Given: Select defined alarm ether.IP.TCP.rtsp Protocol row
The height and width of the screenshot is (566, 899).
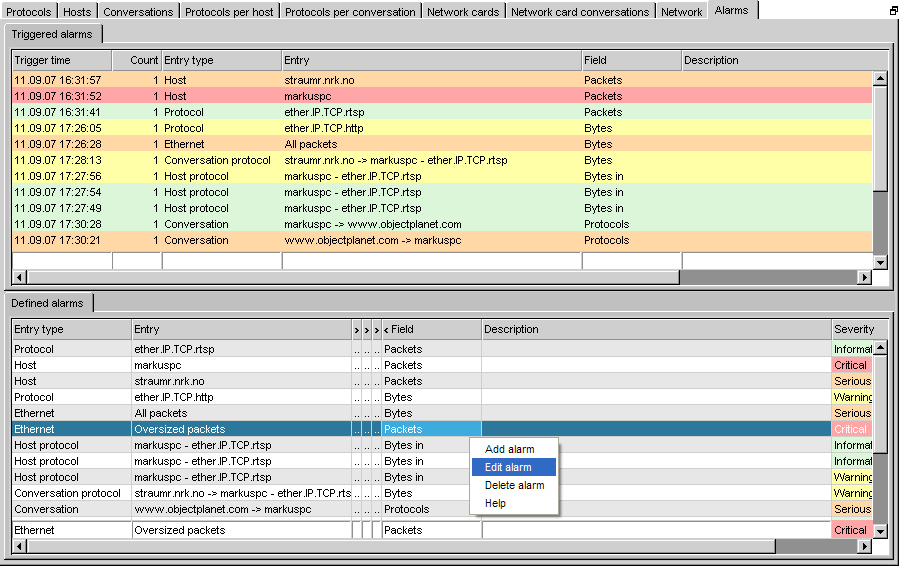Looking at the screenshot, I should coord(442,349).
